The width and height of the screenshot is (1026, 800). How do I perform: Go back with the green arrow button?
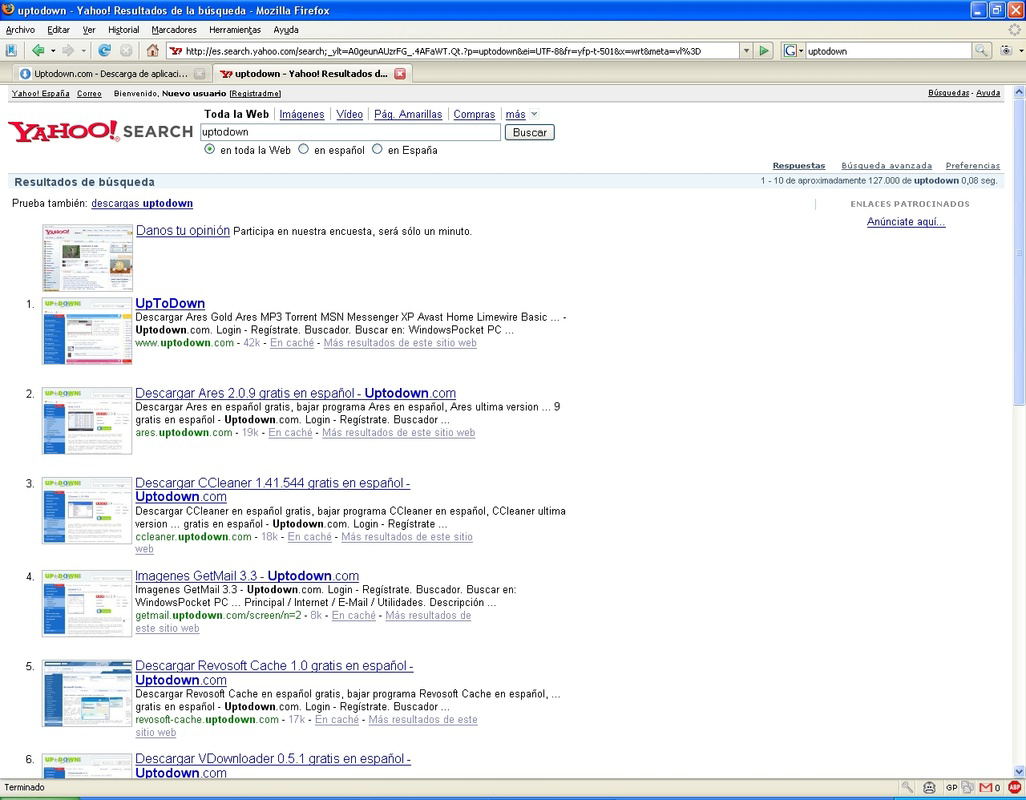pyautogui.click(x=38, y=50)
